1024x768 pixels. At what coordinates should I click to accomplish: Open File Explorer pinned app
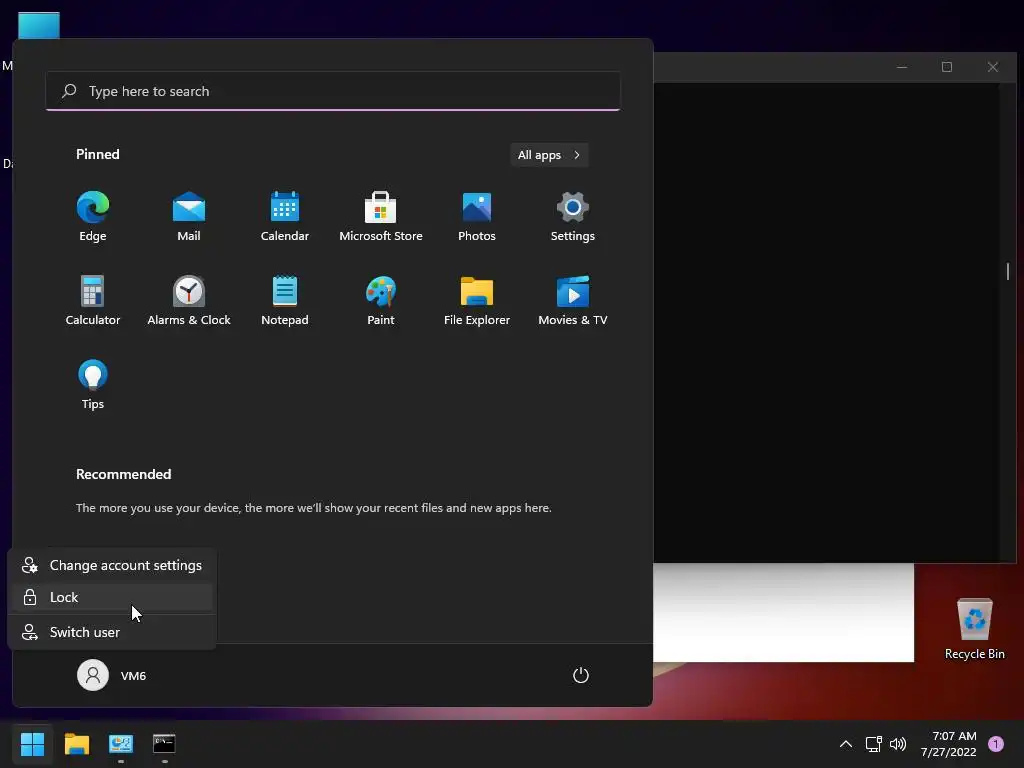pos(477,301)
